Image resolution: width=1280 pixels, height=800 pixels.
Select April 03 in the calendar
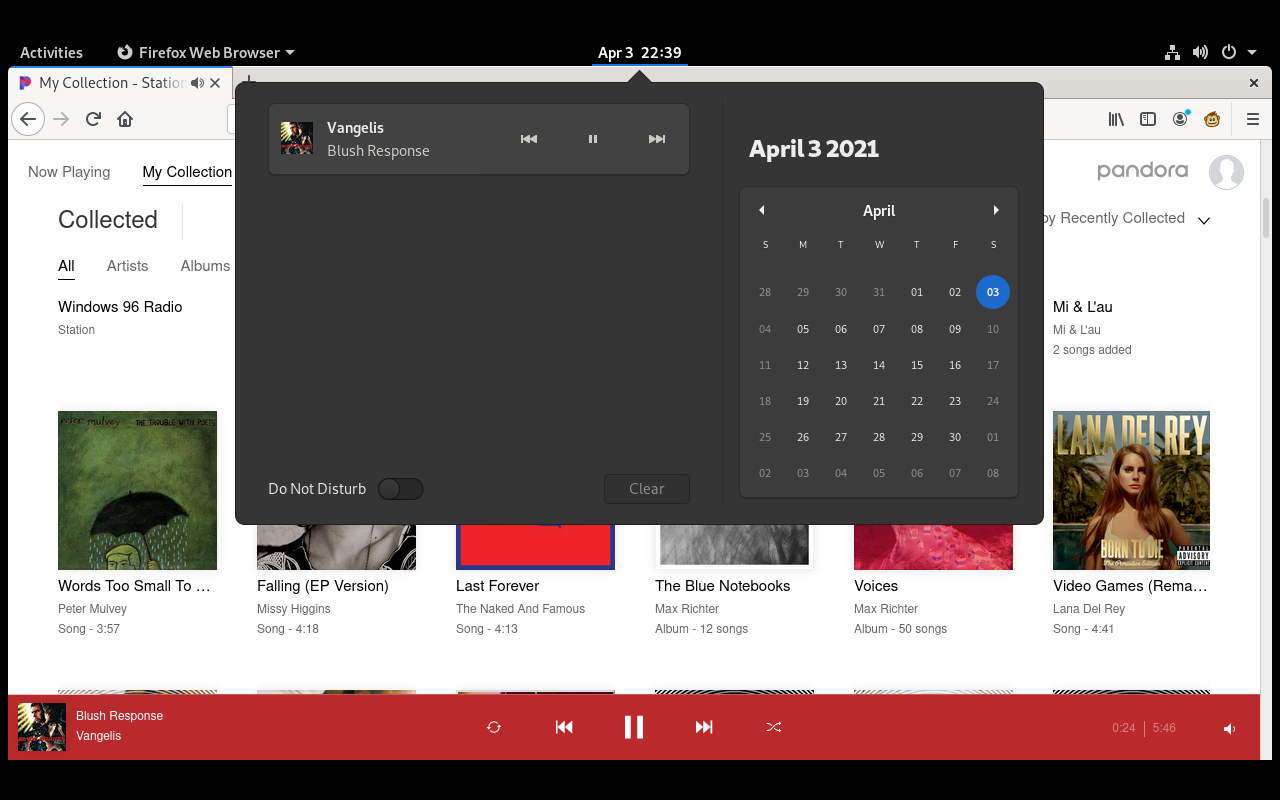993,292
